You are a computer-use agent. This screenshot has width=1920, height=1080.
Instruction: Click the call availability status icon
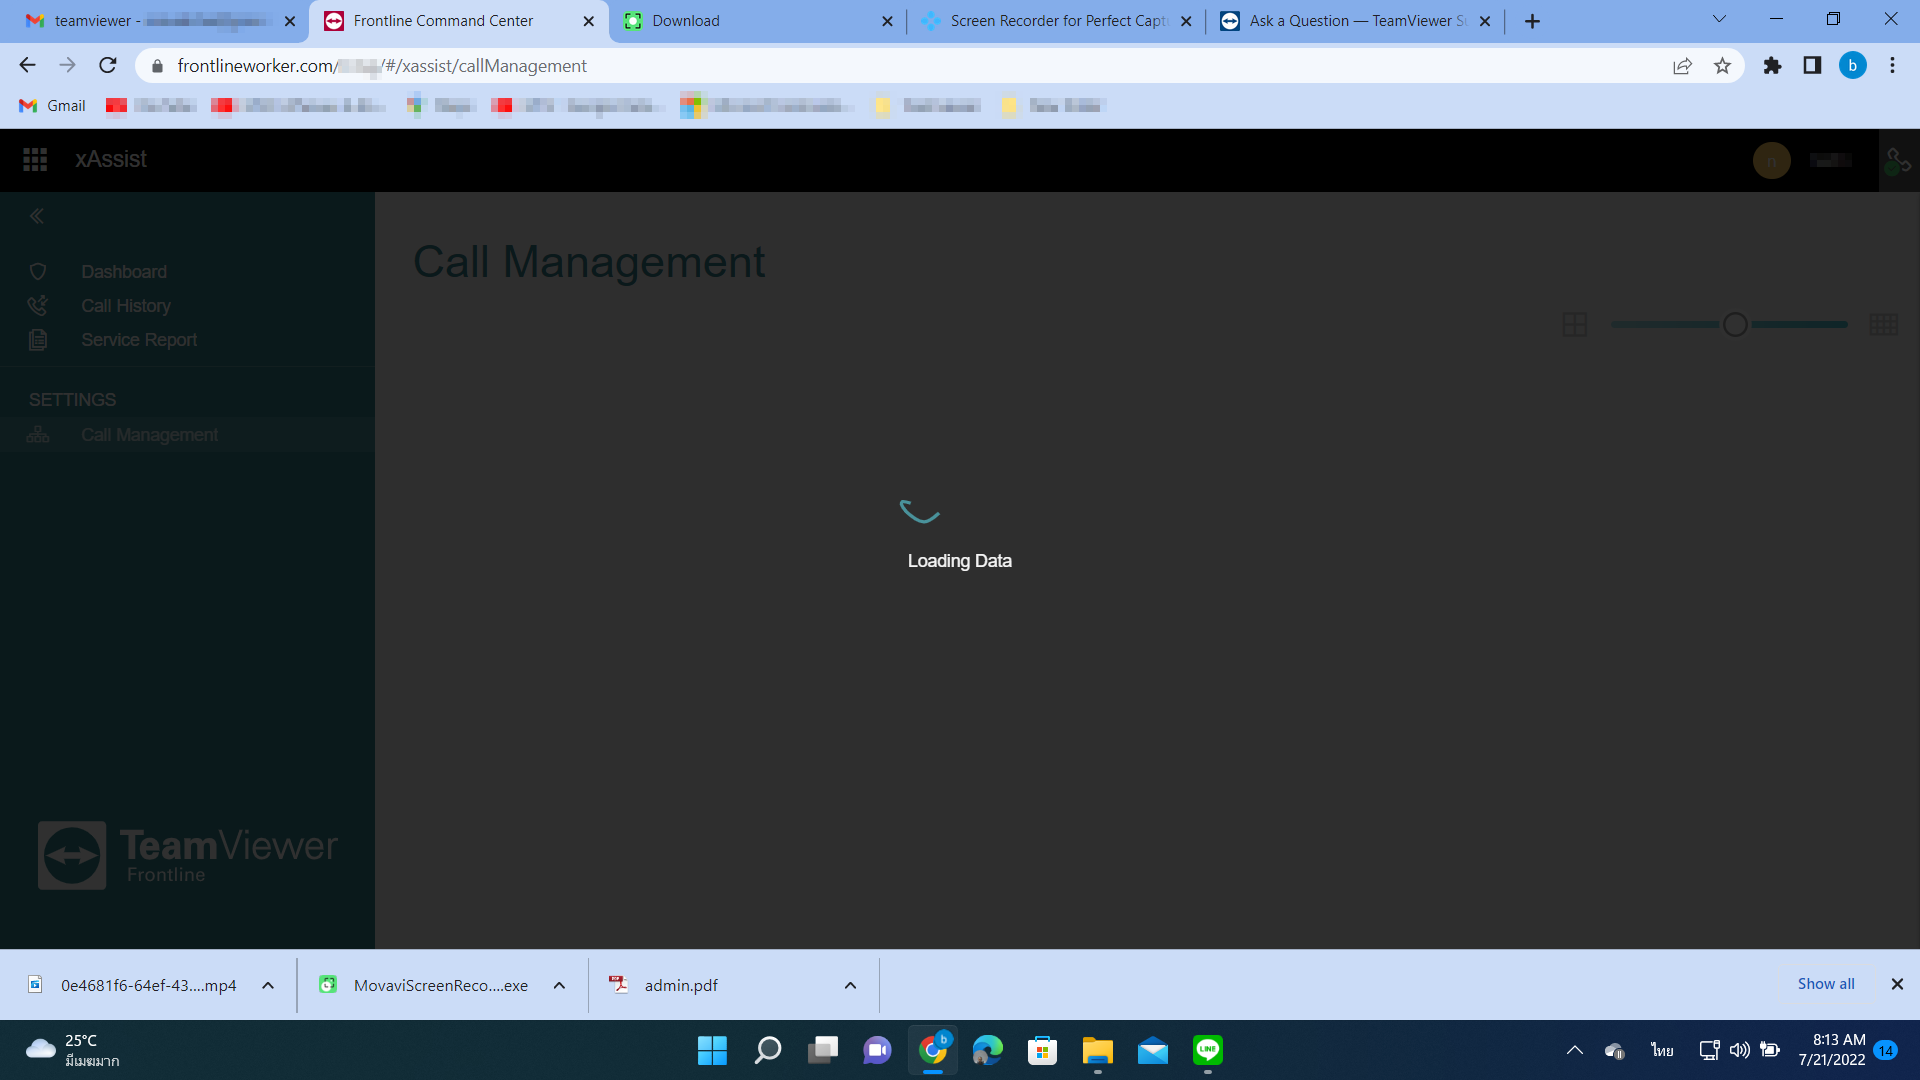click(1898, 159)
